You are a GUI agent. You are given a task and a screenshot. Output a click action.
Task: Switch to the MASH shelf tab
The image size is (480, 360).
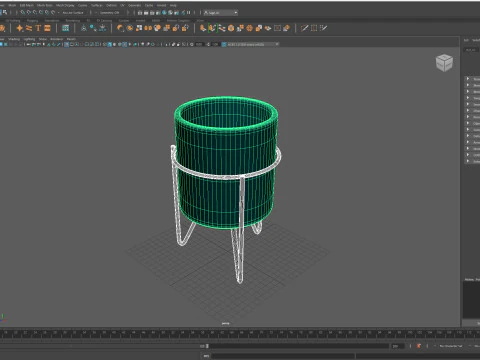[156, 21]
